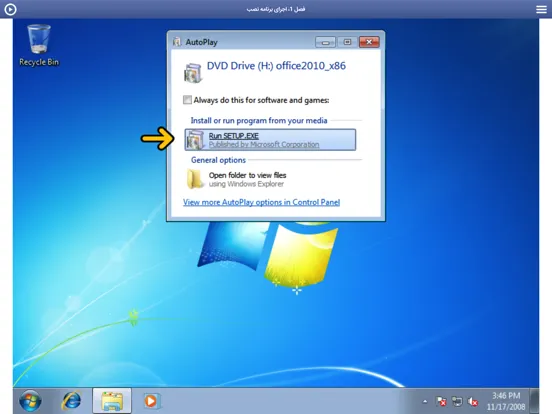
Task: Launch Windows Media Player from taskbar
Action: [x=151, y=401]
